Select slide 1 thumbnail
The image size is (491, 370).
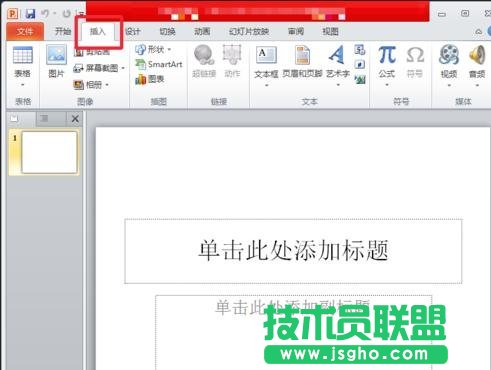pos(49,152)
